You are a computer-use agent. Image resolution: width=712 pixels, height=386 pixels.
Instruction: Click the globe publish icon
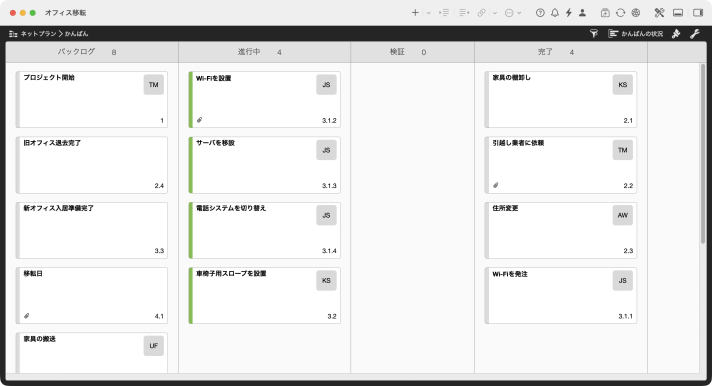[636, 13]
